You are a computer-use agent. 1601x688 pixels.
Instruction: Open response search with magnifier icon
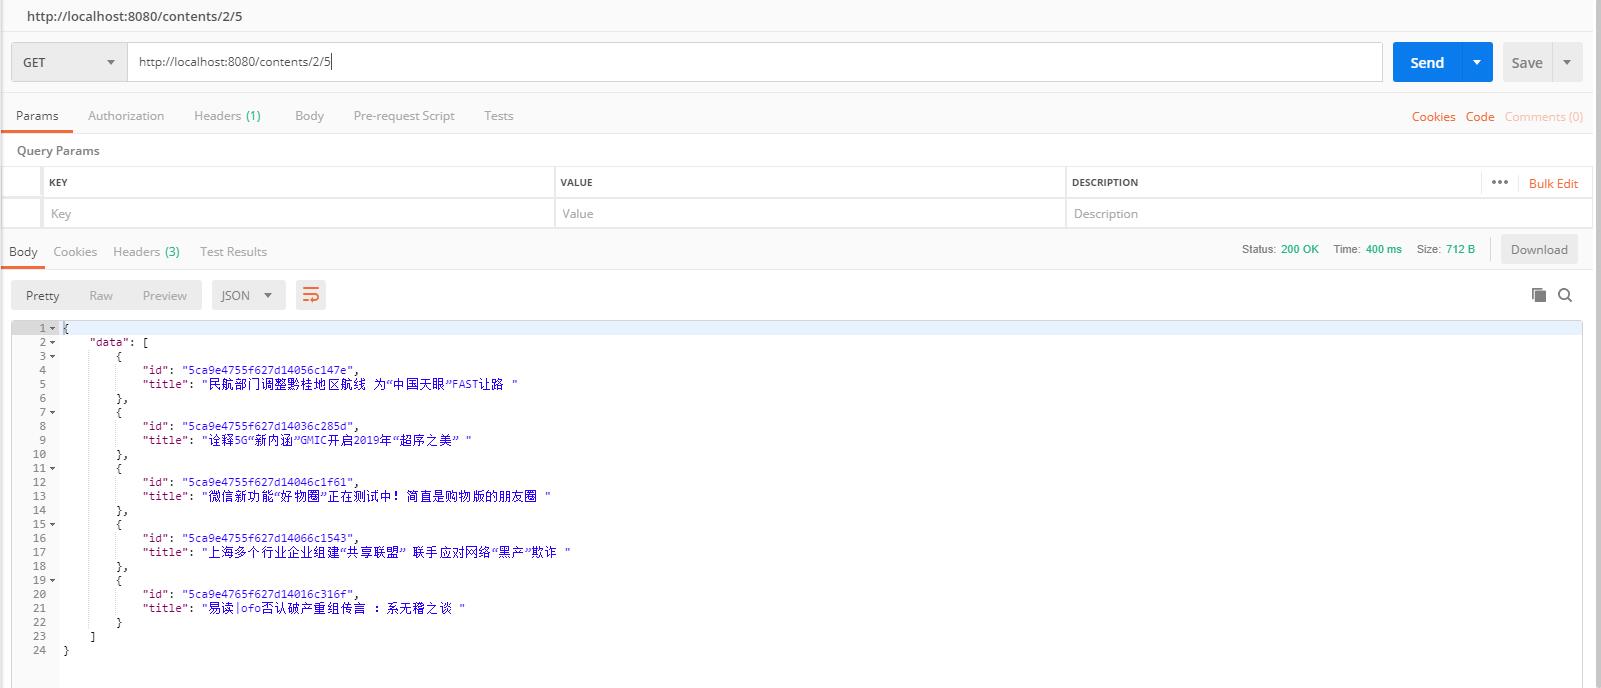[x=1565, y=295]
